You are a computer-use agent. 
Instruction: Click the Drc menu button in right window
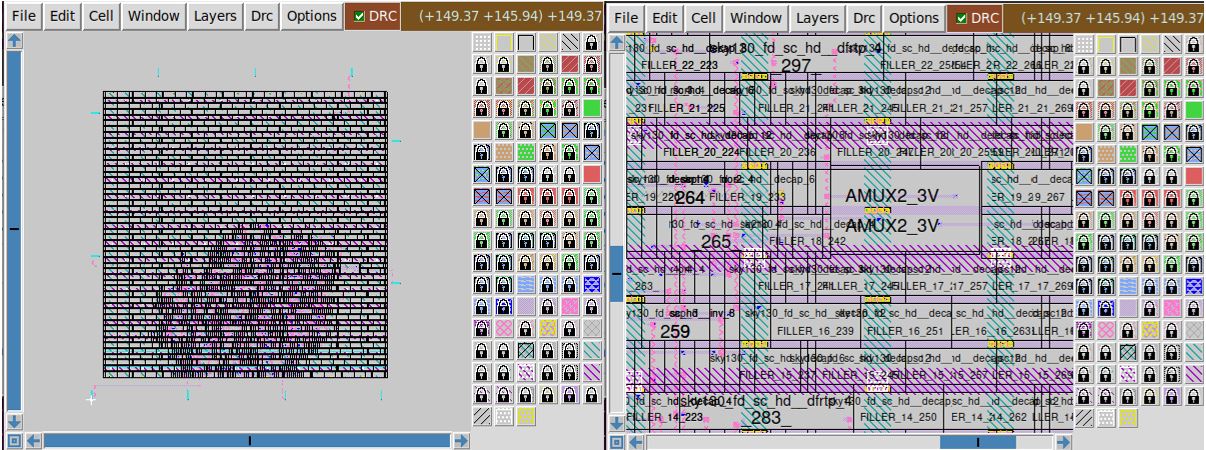864,18
